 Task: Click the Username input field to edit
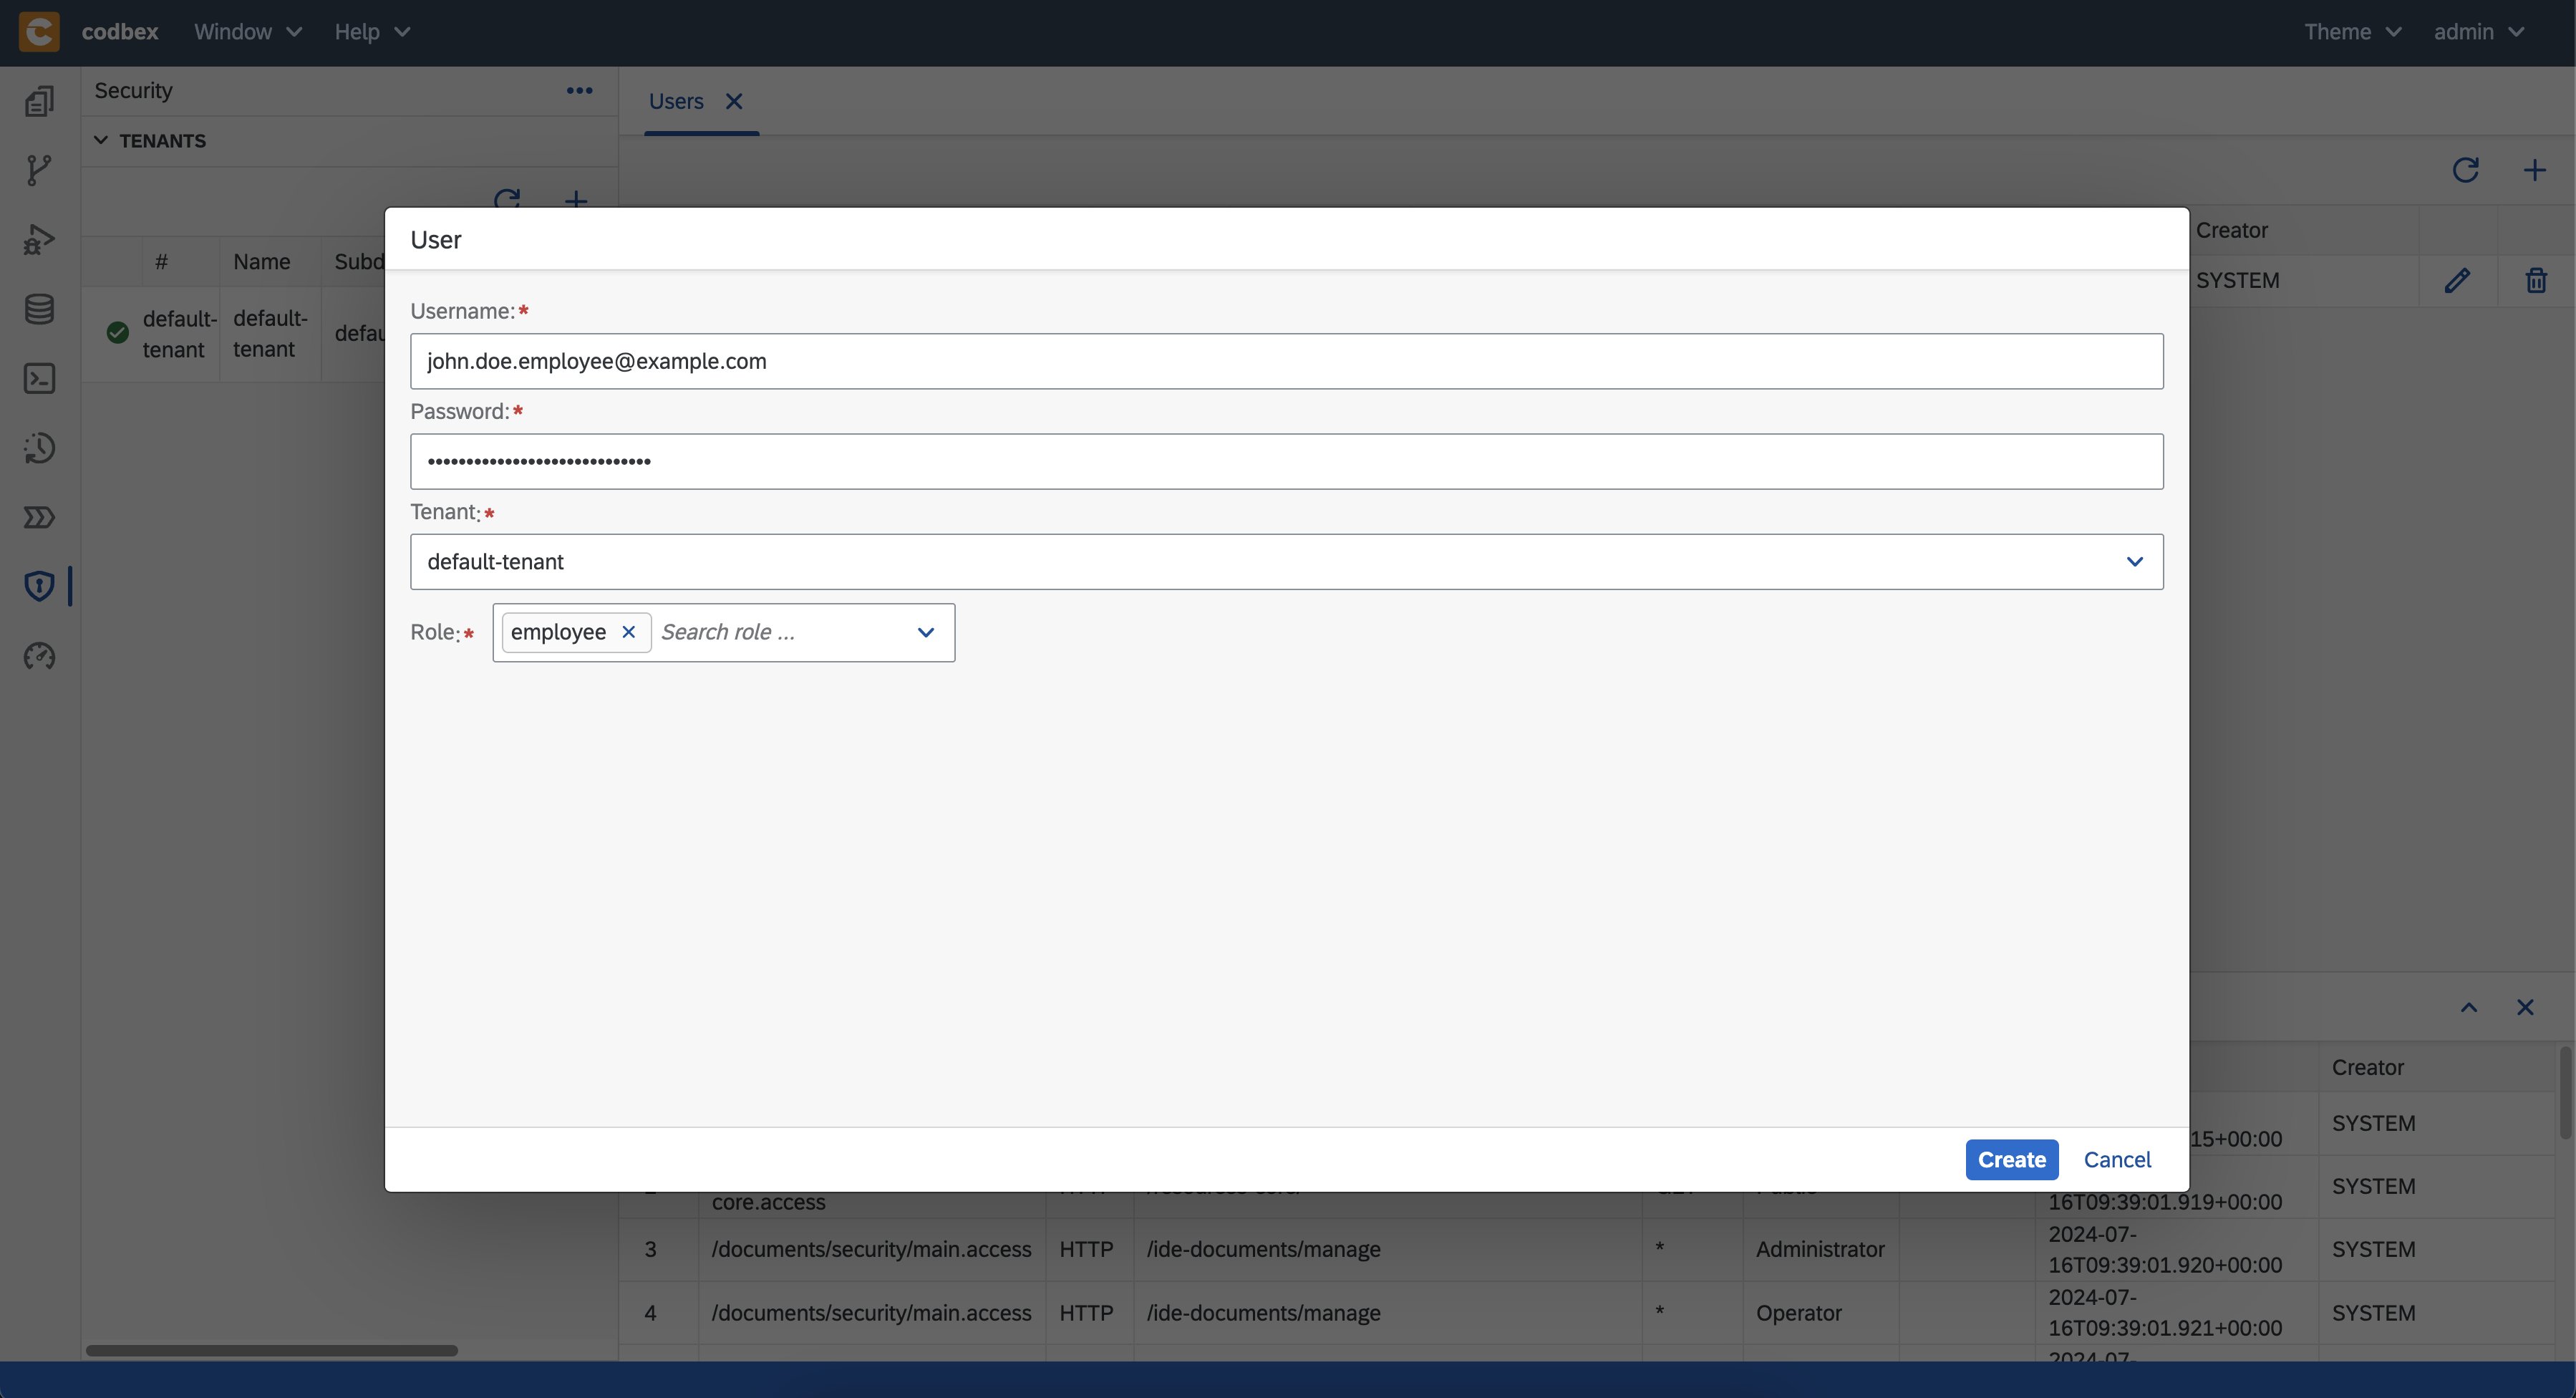click(1287, 360)
